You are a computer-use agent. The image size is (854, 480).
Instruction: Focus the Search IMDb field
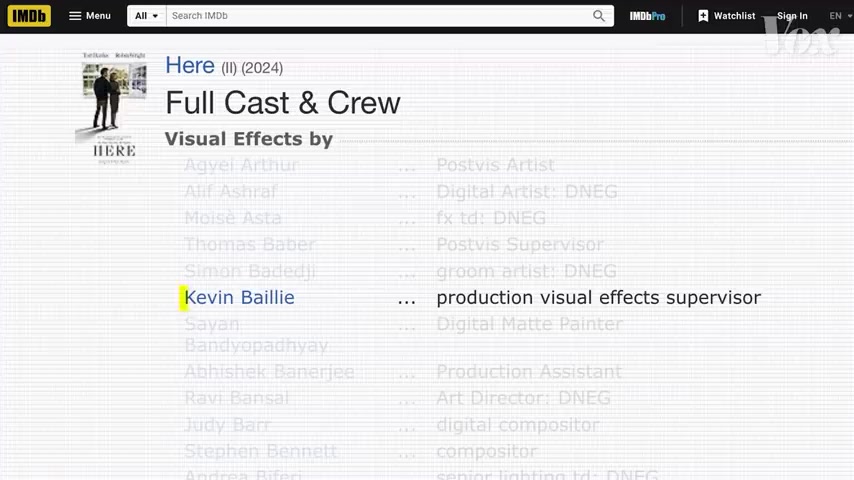pos(380,16)
